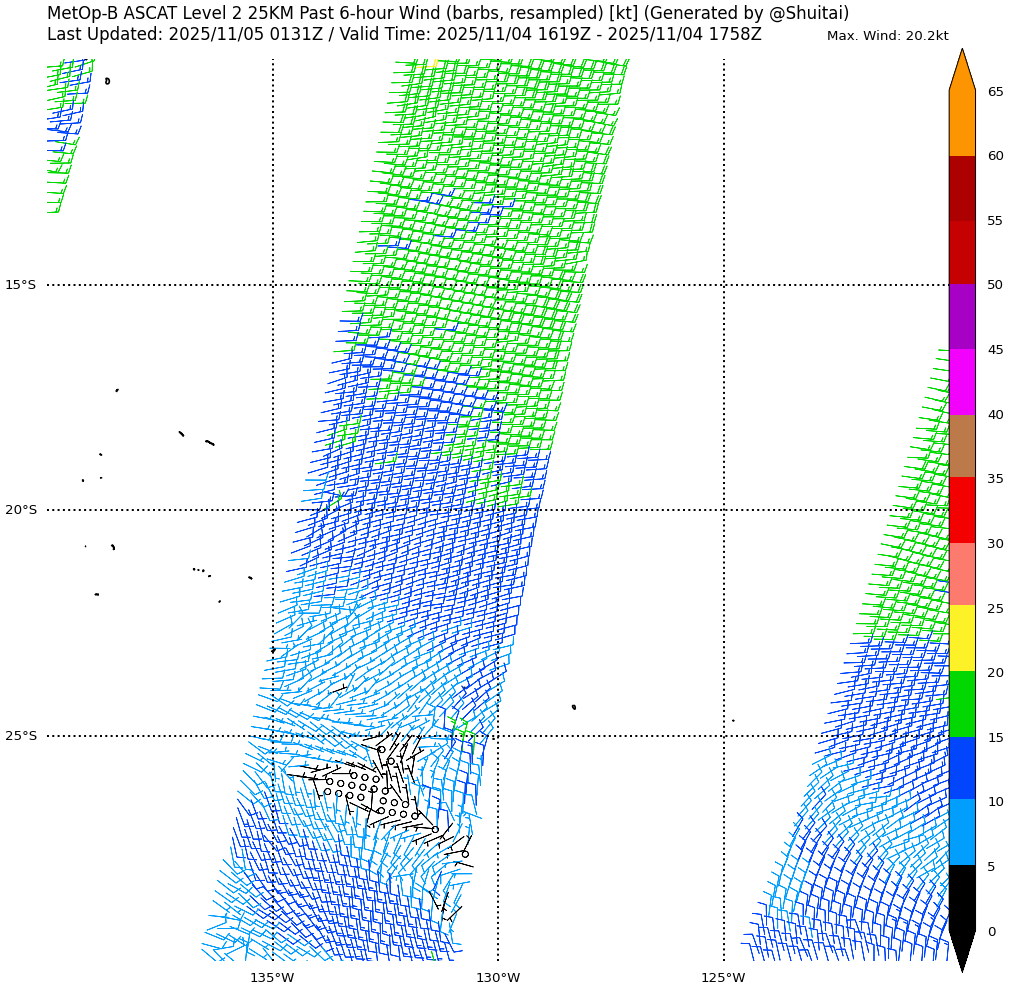The height and width of the screenshot is (989, 1009).
Task: Click the MetOp-B ASCAT title line
Action: (447, 13)
